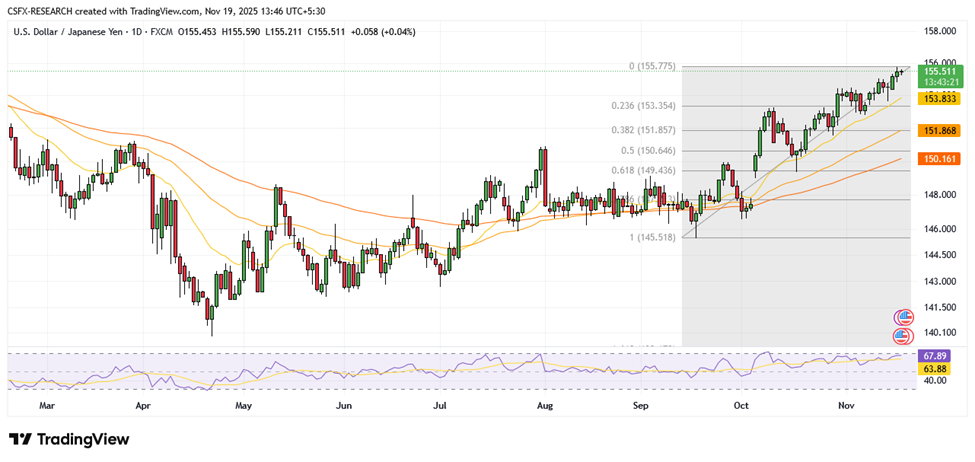Click the Oct label on time axis
This screenshot has width=975, height=462.
[741, 407]
